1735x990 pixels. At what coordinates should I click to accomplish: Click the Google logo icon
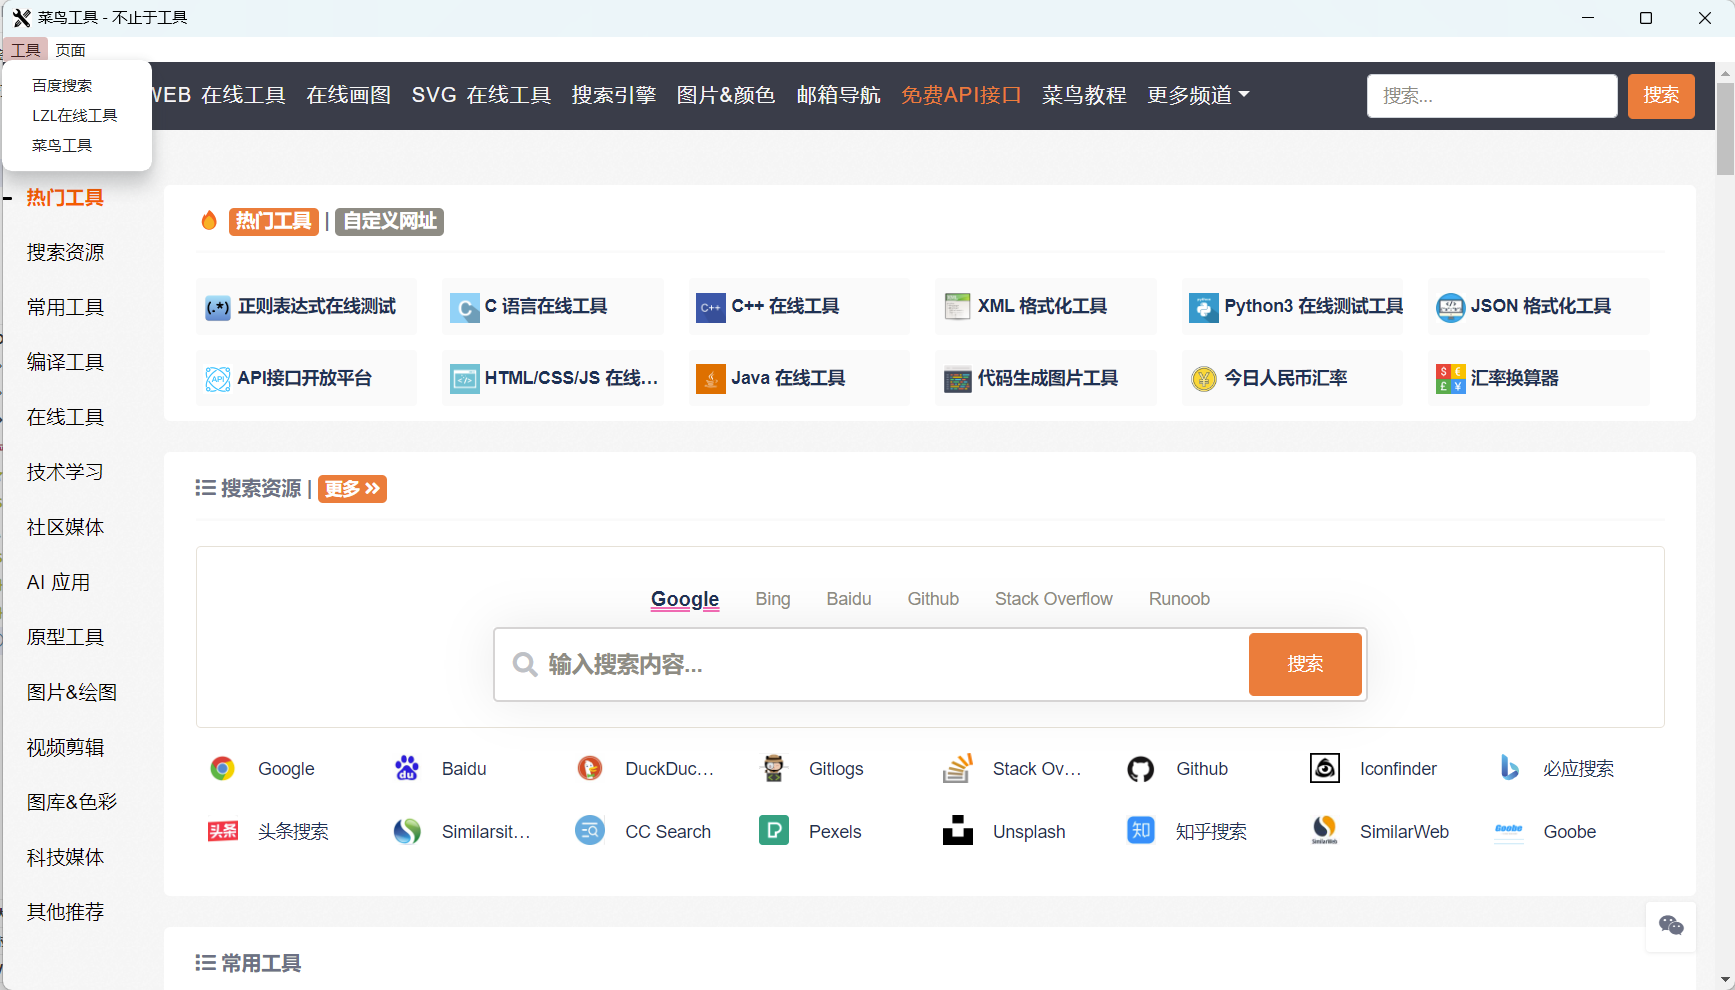222,768
